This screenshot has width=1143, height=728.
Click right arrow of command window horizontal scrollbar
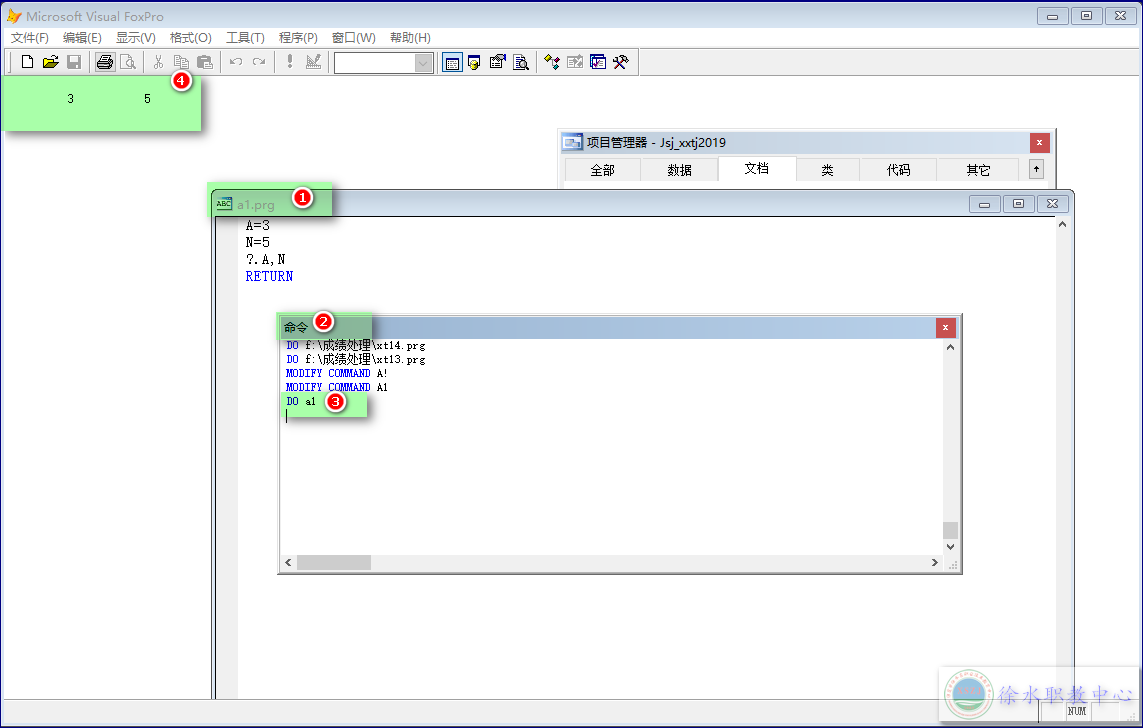[x=935, y=562]
